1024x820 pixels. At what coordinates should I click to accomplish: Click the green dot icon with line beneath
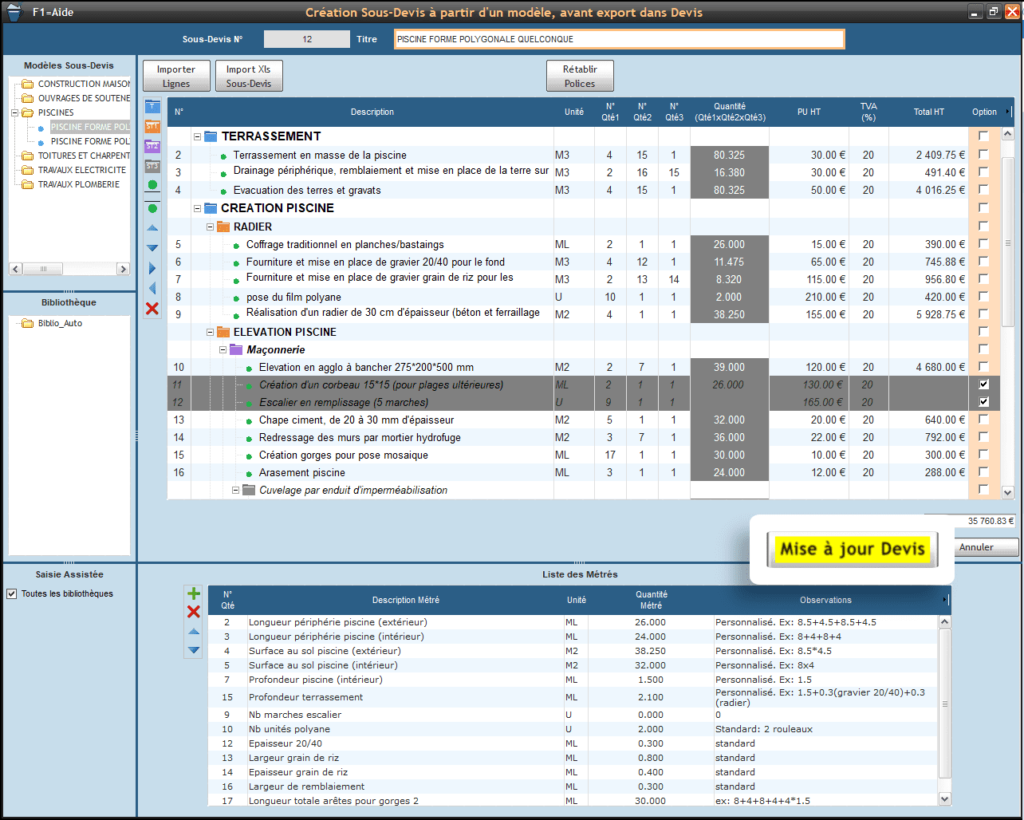(x=152, y=185)
